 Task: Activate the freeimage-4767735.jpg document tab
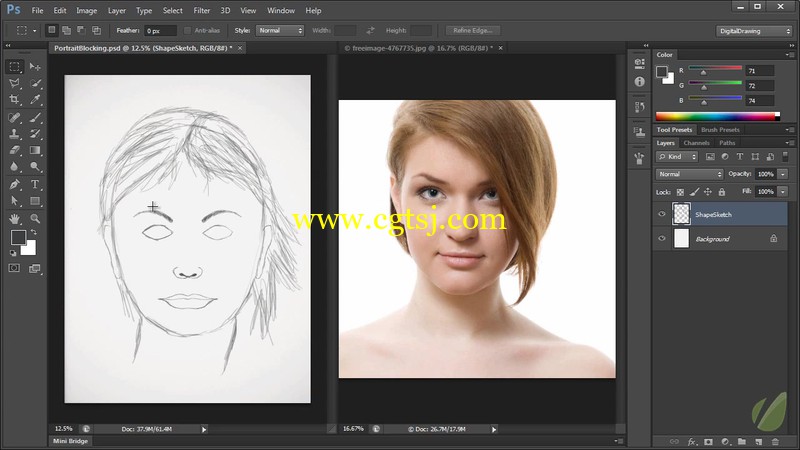click(x=418, y=48)
